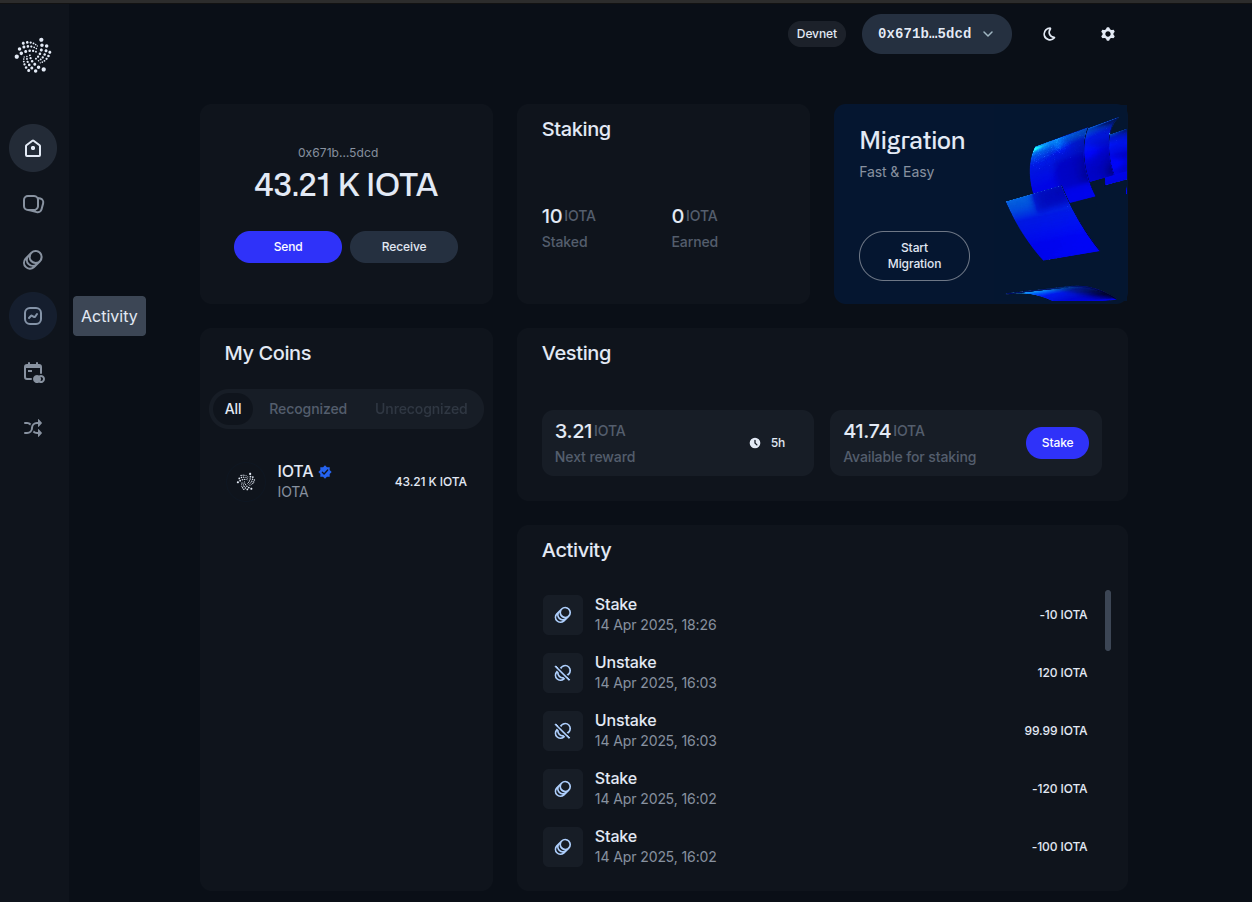Click the blue Send button
Image resolution: width=1252 pixels, height=902 pixels.
click(x=288, y=247)
